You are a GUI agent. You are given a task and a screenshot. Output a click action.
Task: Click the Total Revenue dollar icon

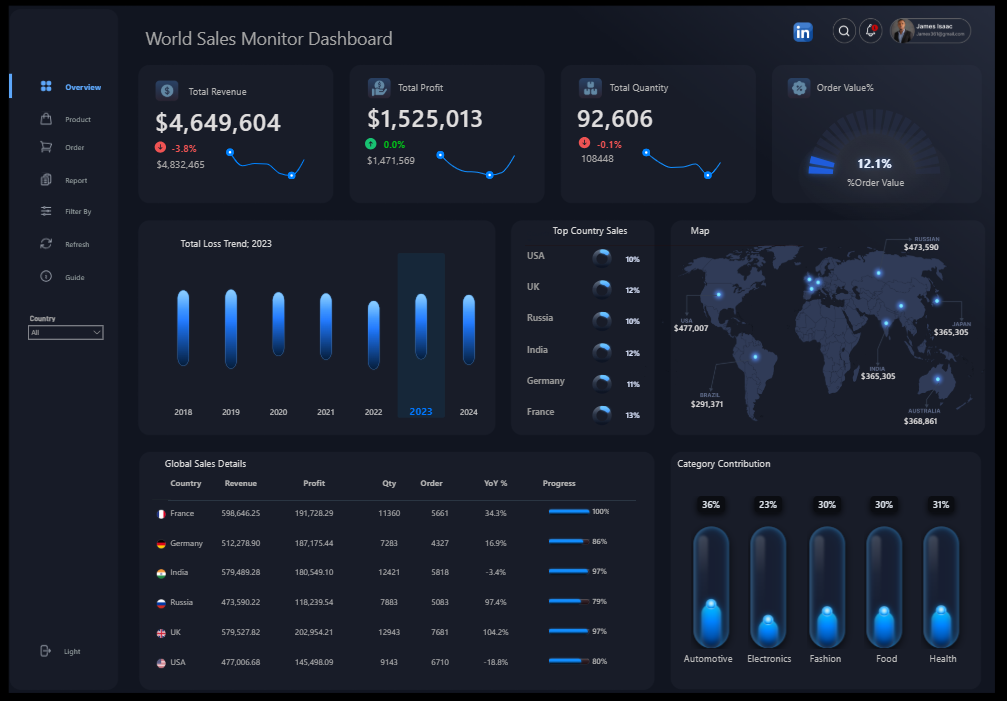[x=166, y=91]
